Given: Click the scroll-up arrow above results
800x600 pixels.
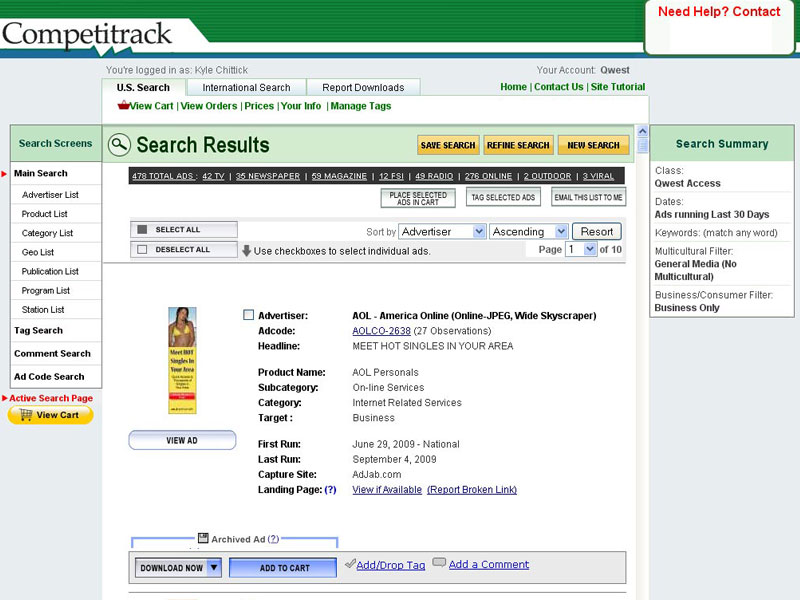Looking at the screenshot, I should pyautogui.click(x=642, y=131).
